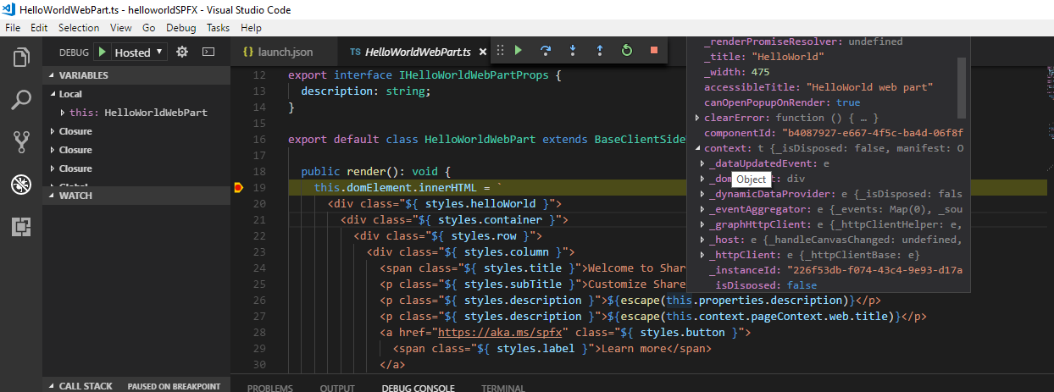Expand the this: HelloWorldWebPart variable
This screenshot has width=1054, height=392.
(63, 112)
